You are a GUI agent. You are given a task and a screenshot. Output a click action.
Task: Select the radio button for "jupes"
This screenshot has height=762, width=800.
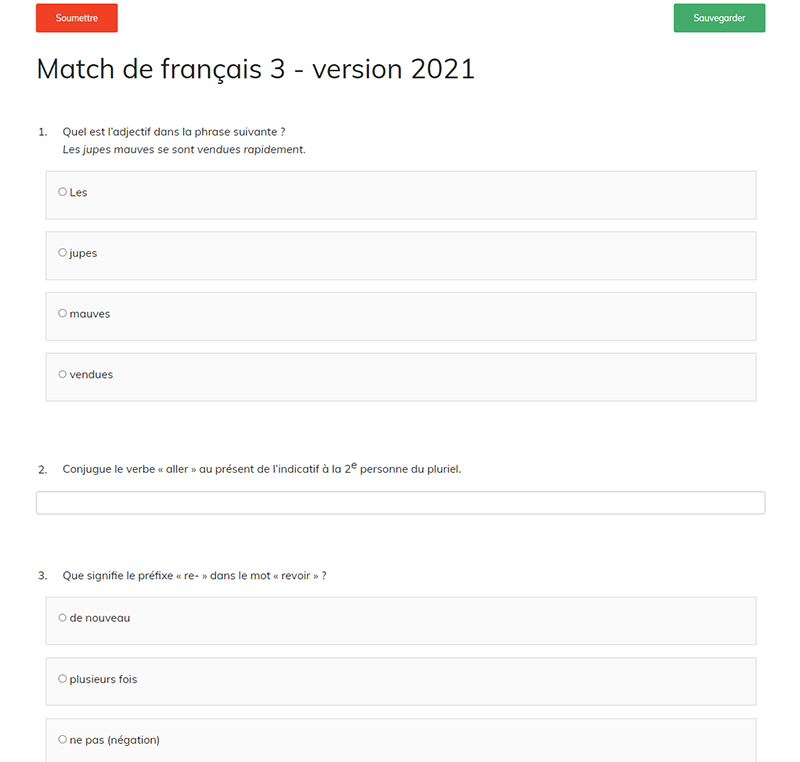[62, 253]
